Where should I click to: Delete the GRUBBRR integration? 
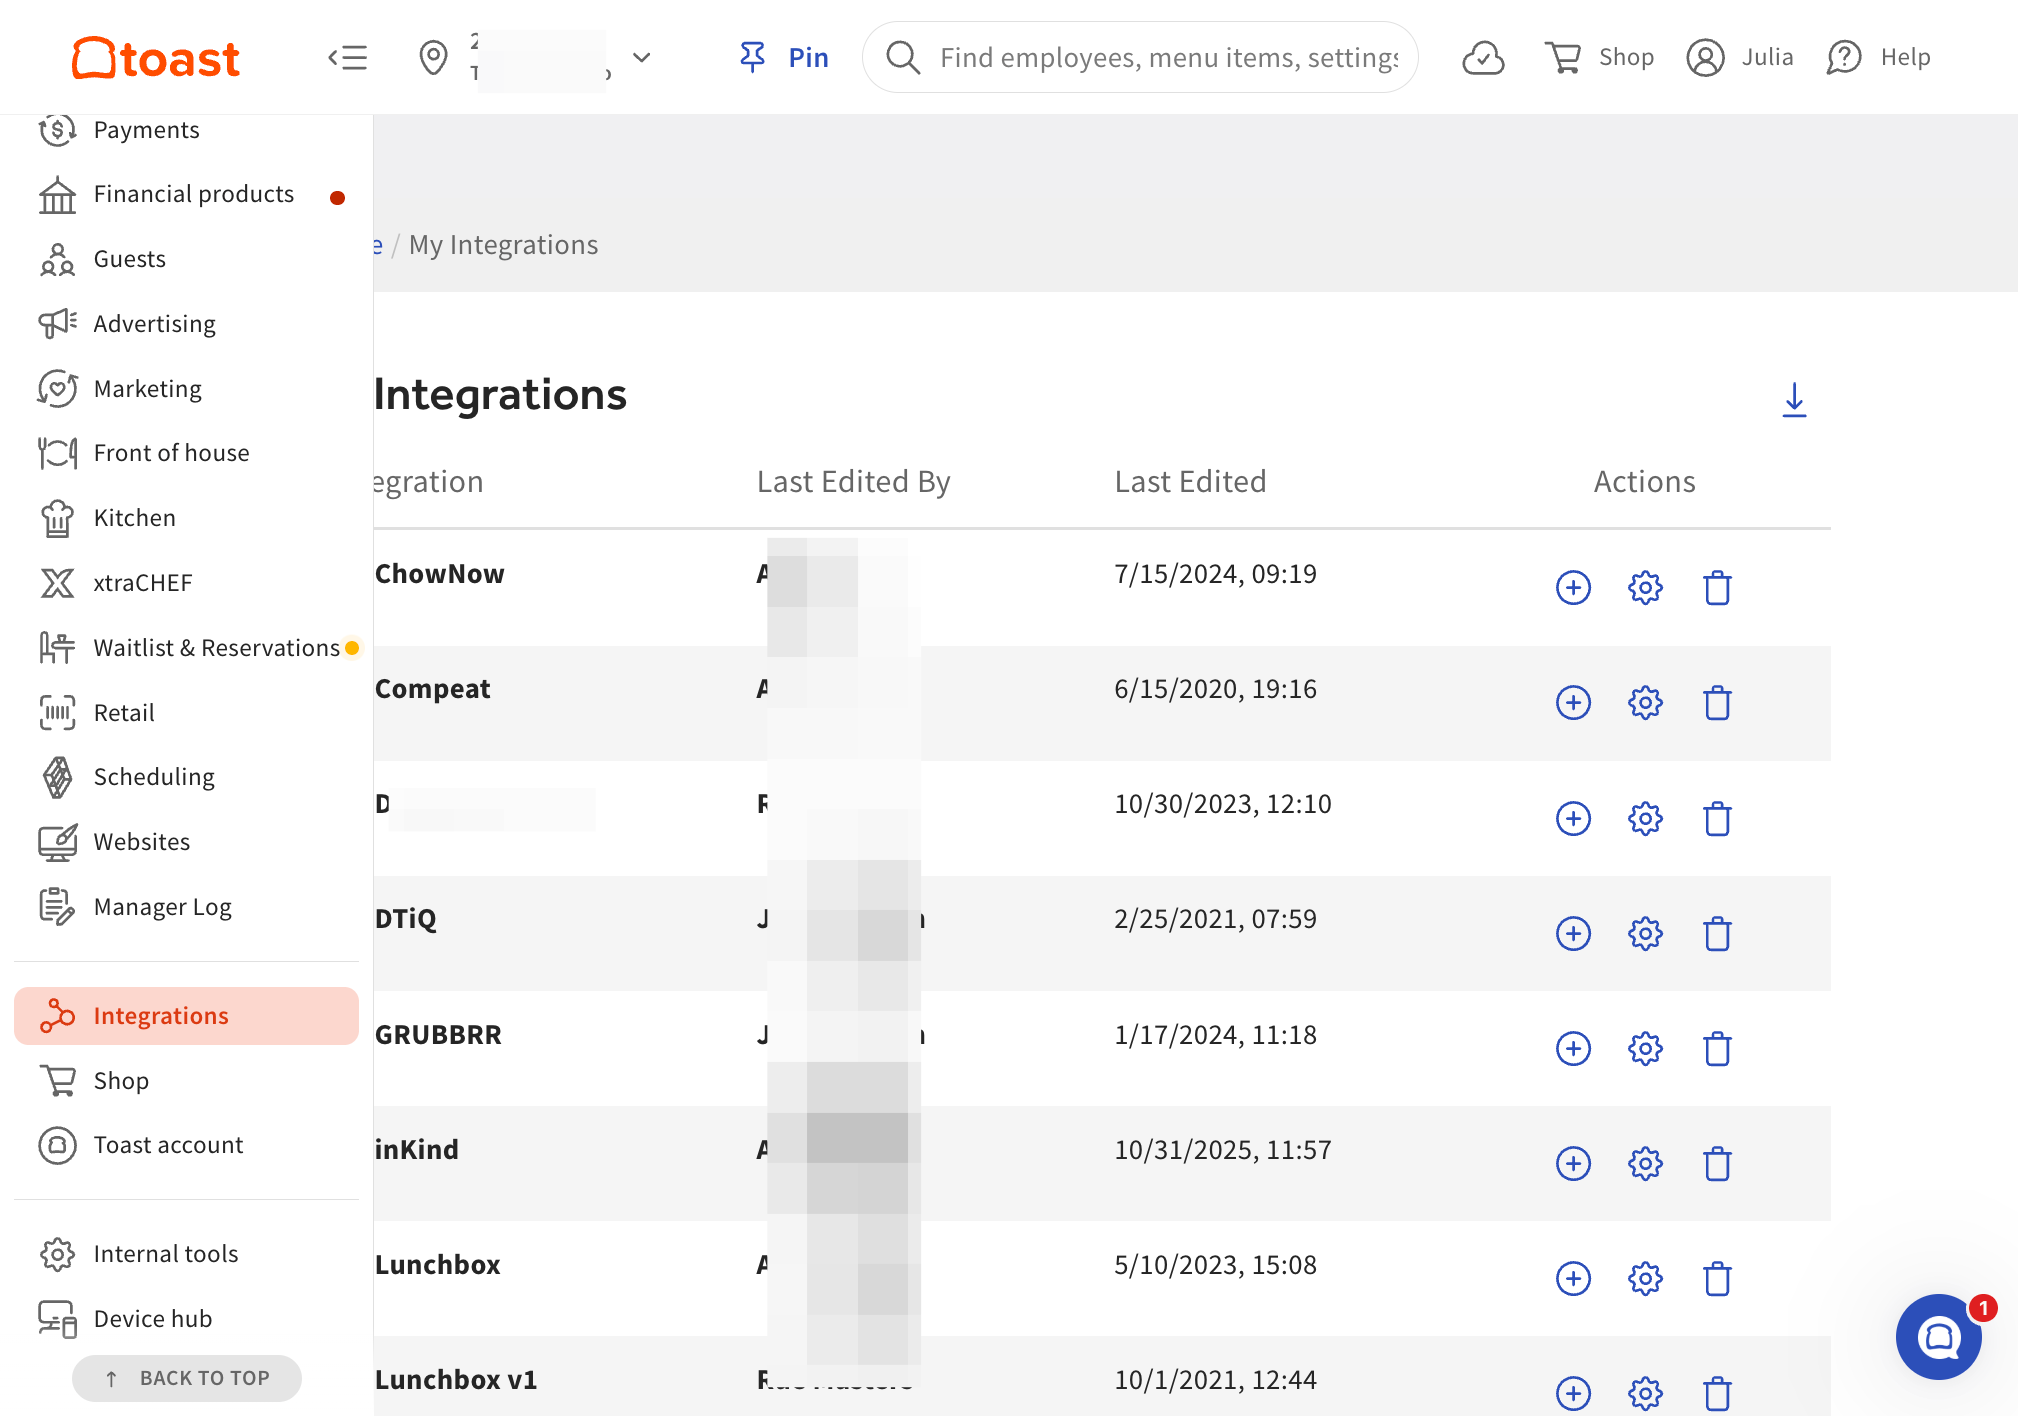coord(1717,1049)
